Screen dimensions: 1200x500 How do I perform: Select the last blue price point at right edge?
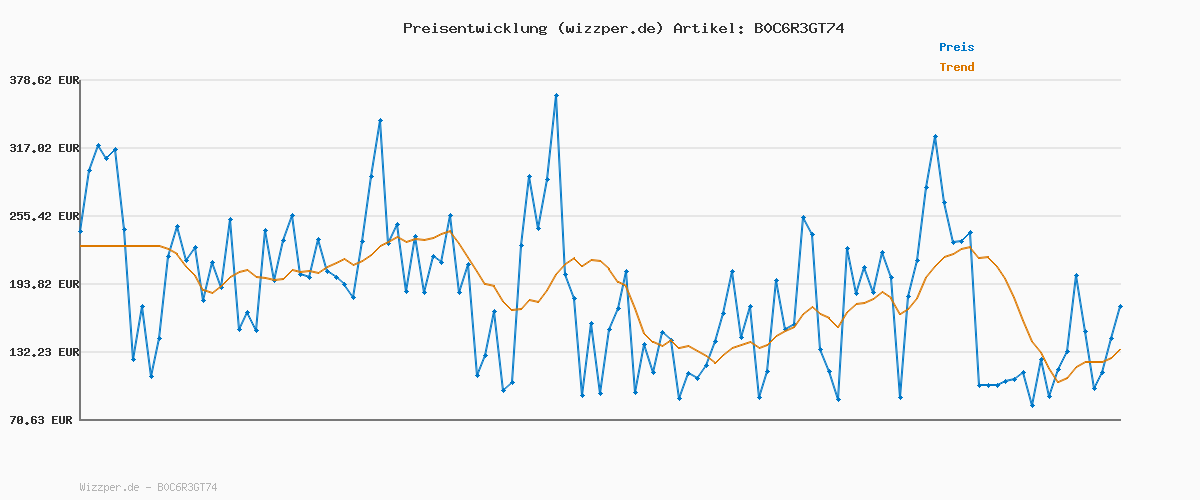[x=1120, y=306]
